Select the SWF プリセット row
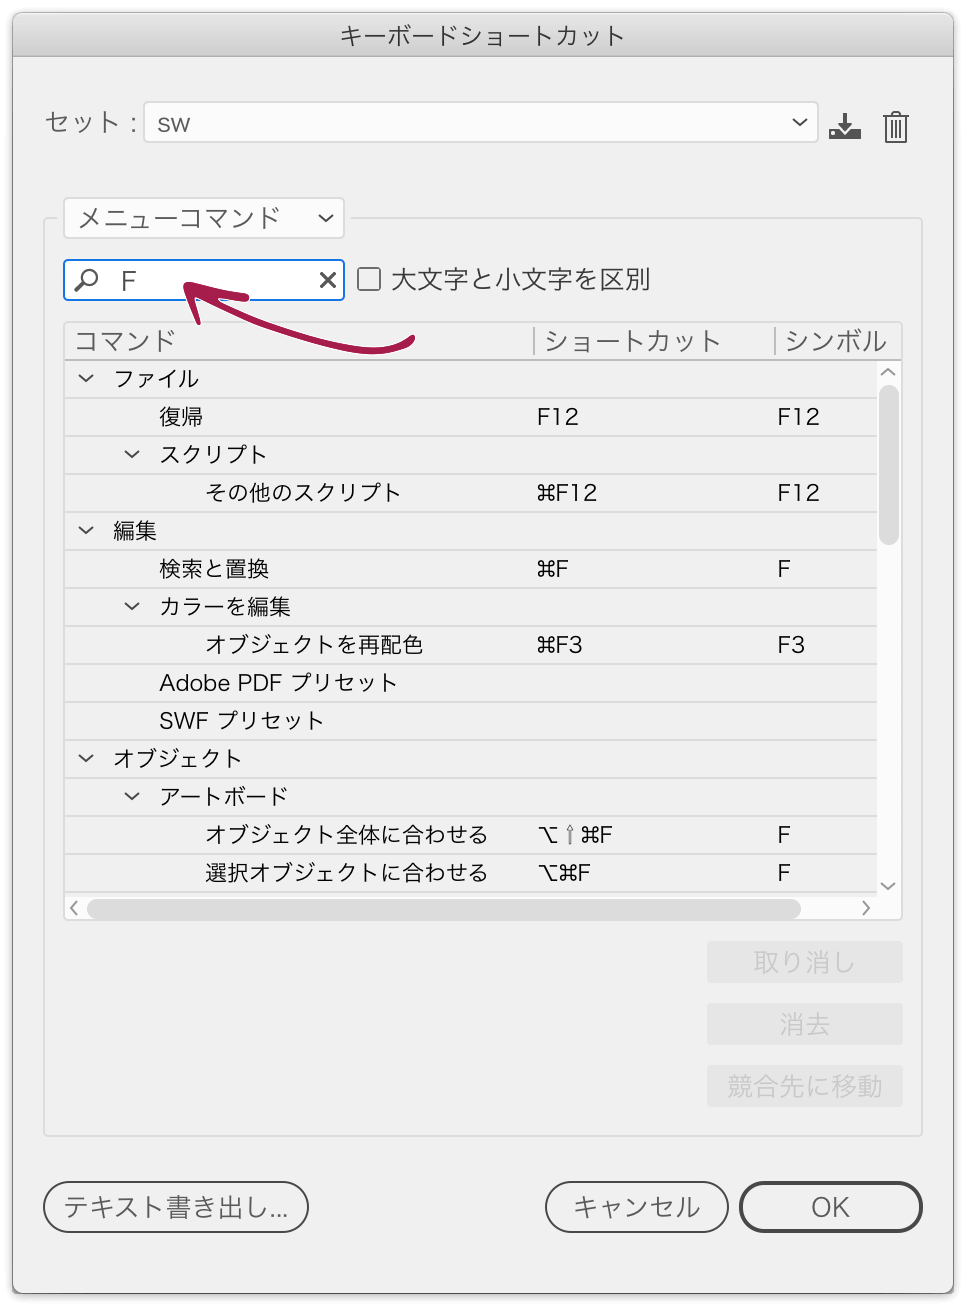This screenshot has height=1306, width=966. (x=471, y=721)
